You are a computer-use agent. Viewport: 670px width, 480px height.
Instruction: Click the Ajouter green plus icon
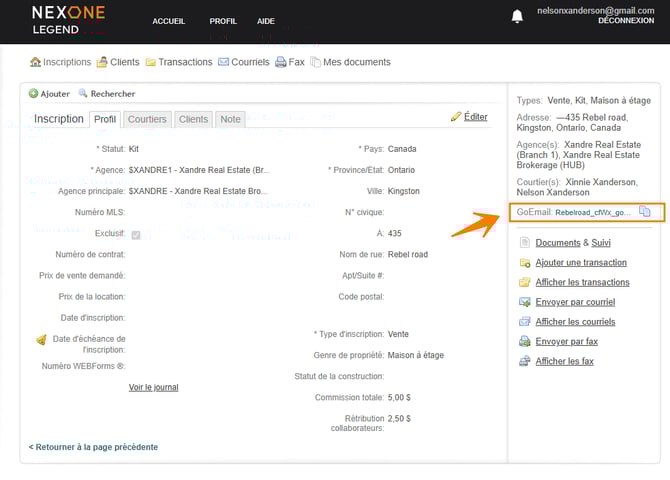pos(34,94)
